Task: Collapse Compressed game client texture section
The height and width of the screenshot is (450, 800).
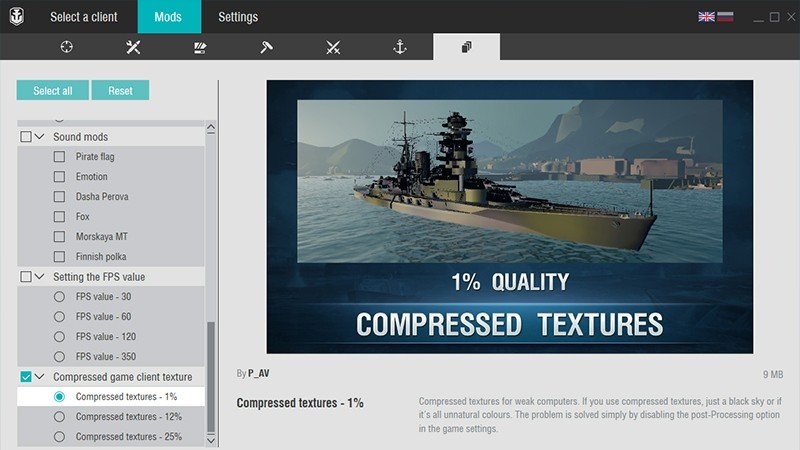Action: pos(40,377)
